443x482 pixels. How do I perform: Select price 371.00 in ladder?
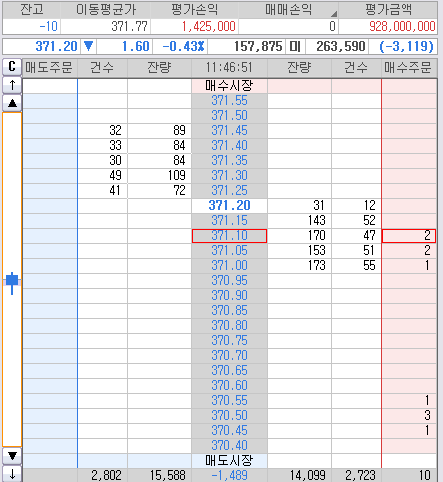coord(229,266)
